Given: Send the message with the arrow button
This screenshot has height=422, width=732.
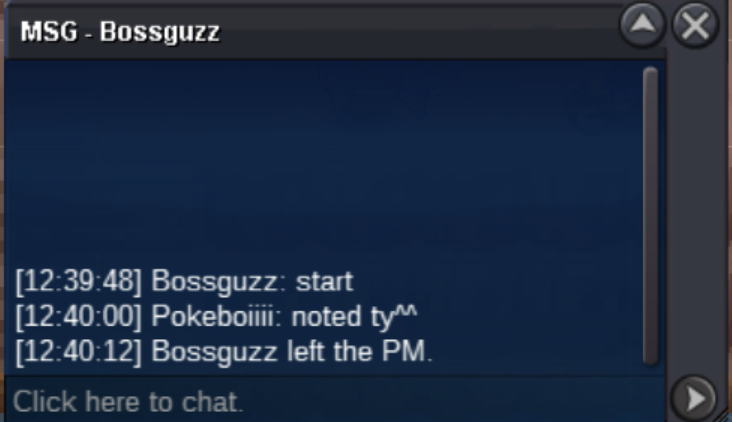Looking at the screenshot, I should coord(694,398).
